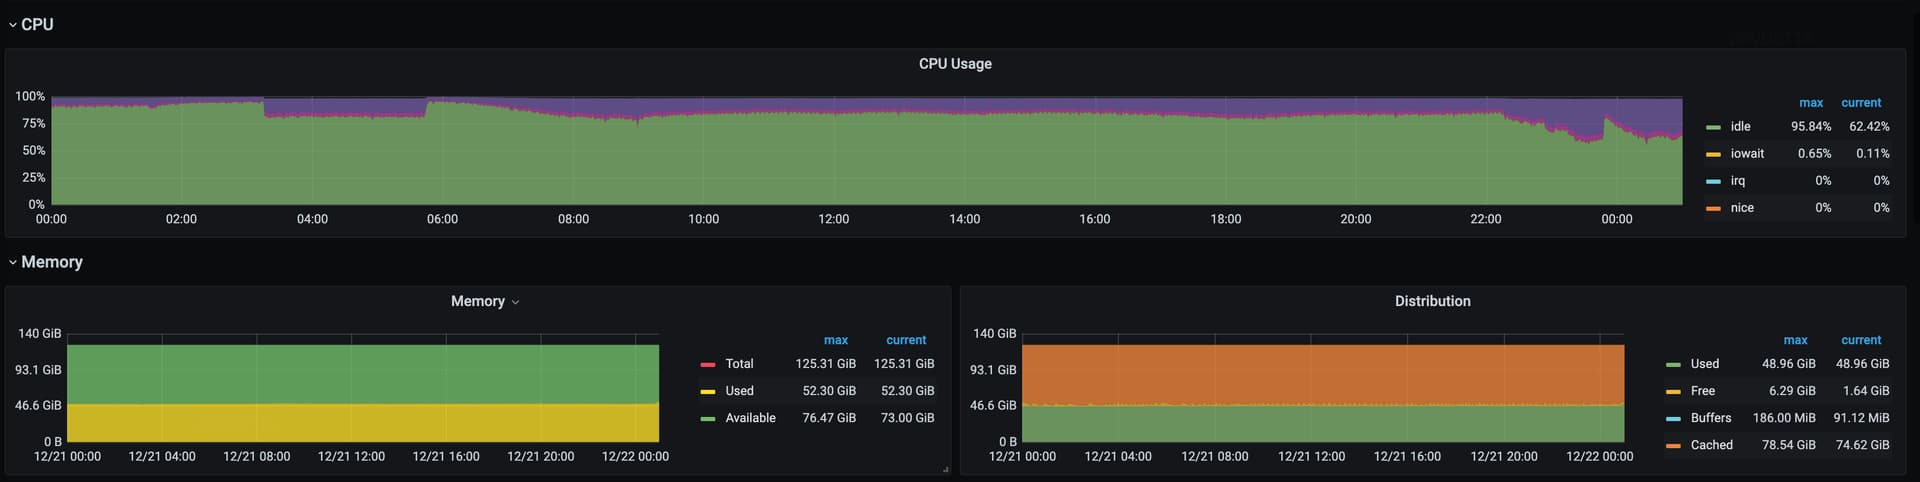This screenshot has width=1920, height=482.
Task: Sort Memory legend by max header
Action: pos(835,340)
